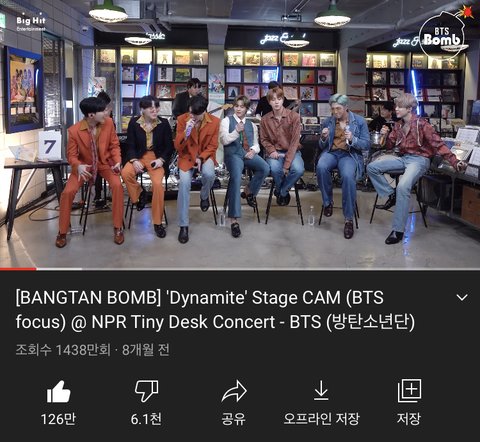The width and height of the screenshot is (480, 442).
Task: Tap the thumbs-down dislike icon
Action: [x=146, y=391]
